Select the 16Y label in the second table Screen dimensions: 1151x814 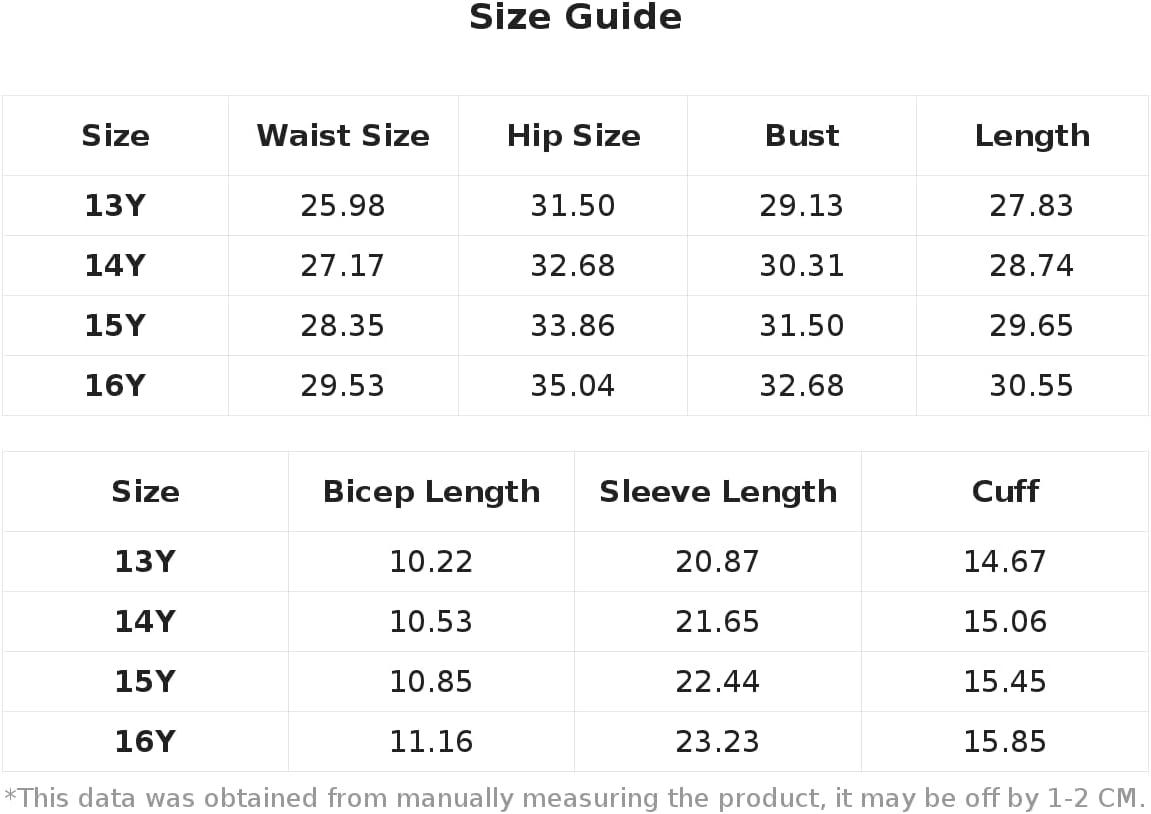[x=145, y=742]
